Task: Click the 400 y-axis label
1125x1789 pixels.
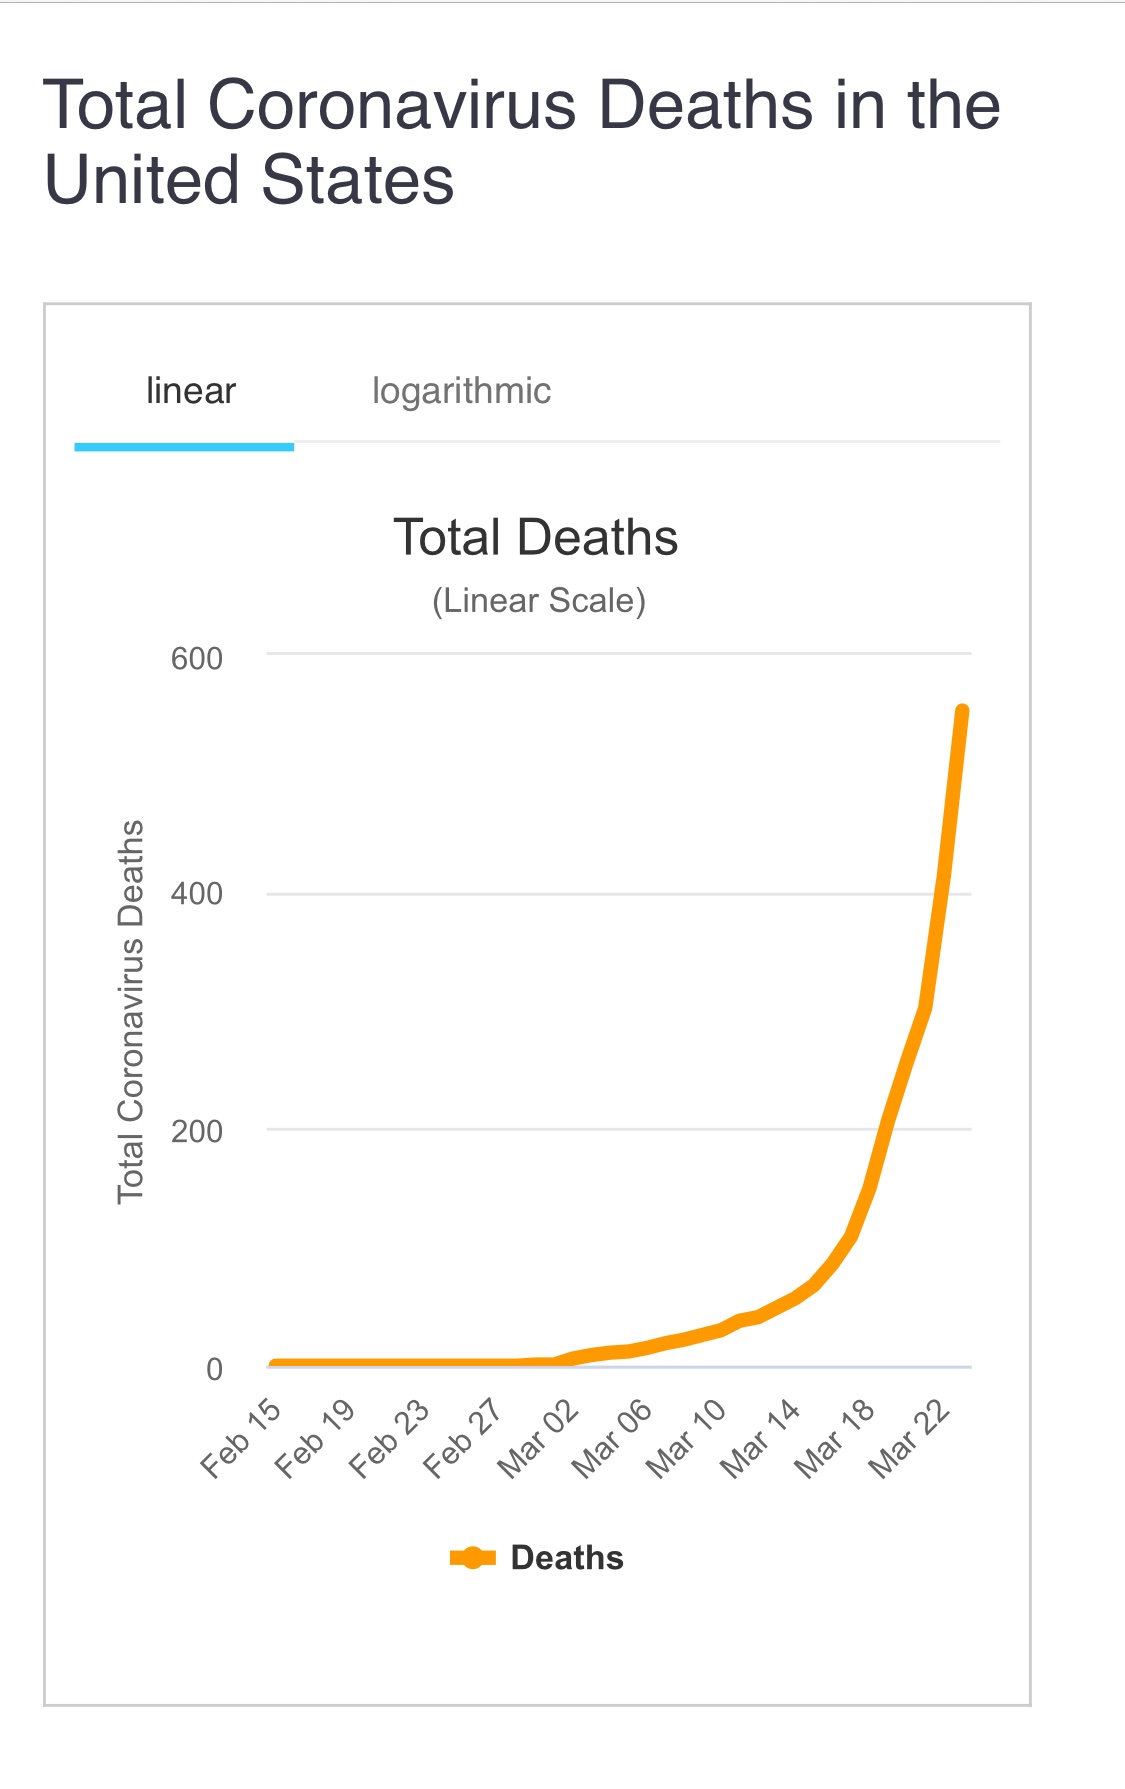Action: 196,893
